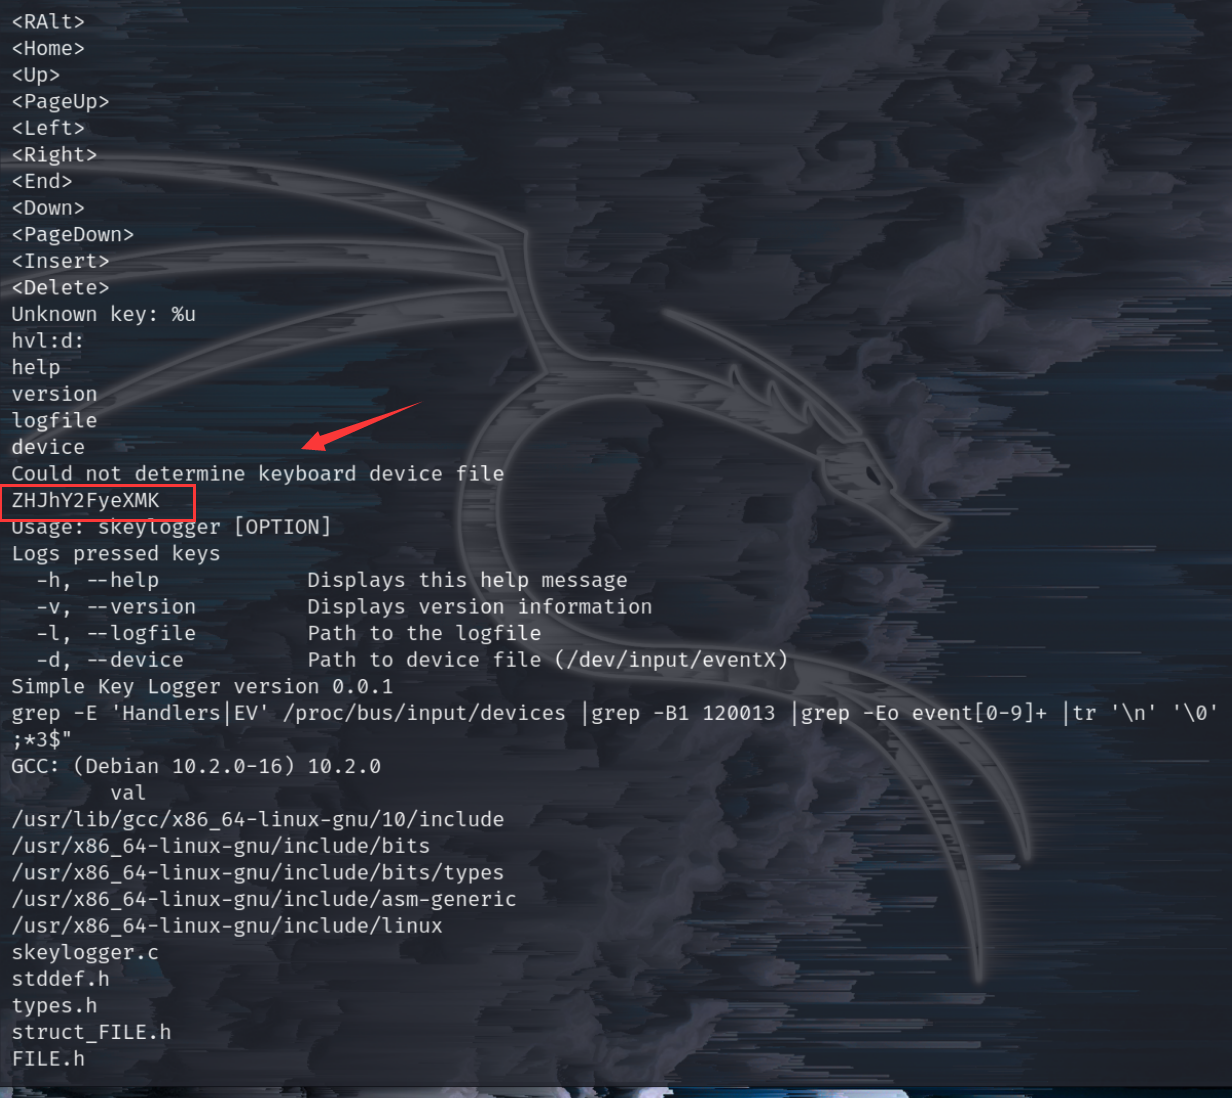Click the '<Right>' line
Viewport: 1232px width, 1098px height.
pos(54,155)
